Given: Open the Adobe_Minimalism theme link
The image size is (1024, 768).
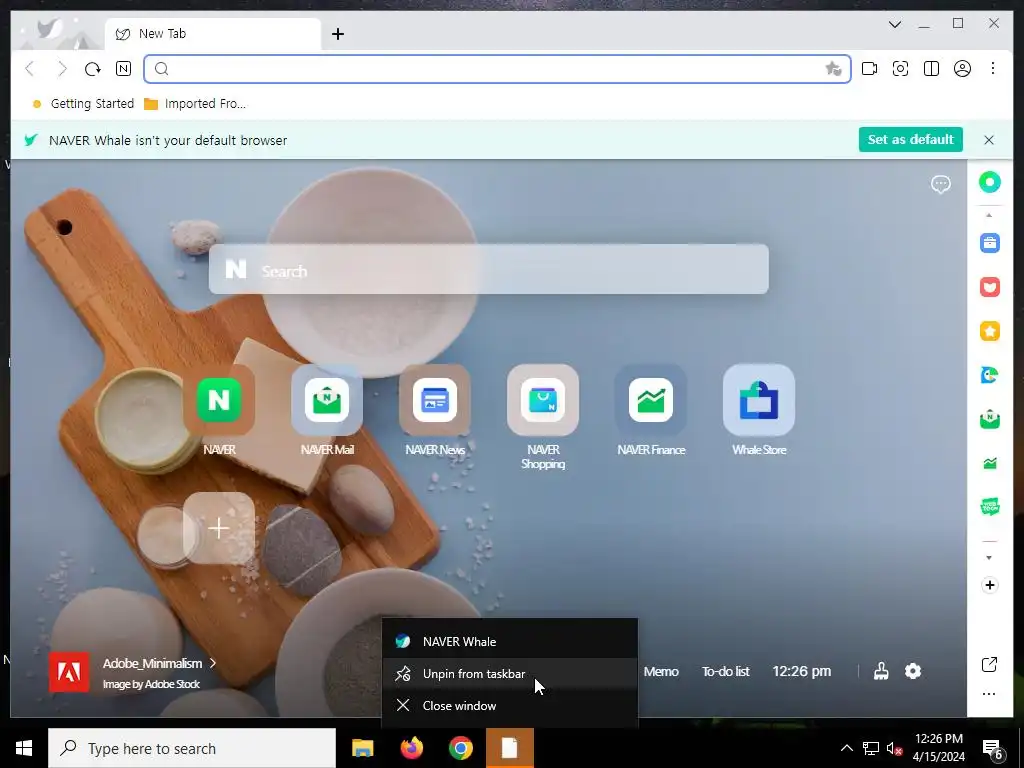Looking at the screenshot, I should pos(159,664).
